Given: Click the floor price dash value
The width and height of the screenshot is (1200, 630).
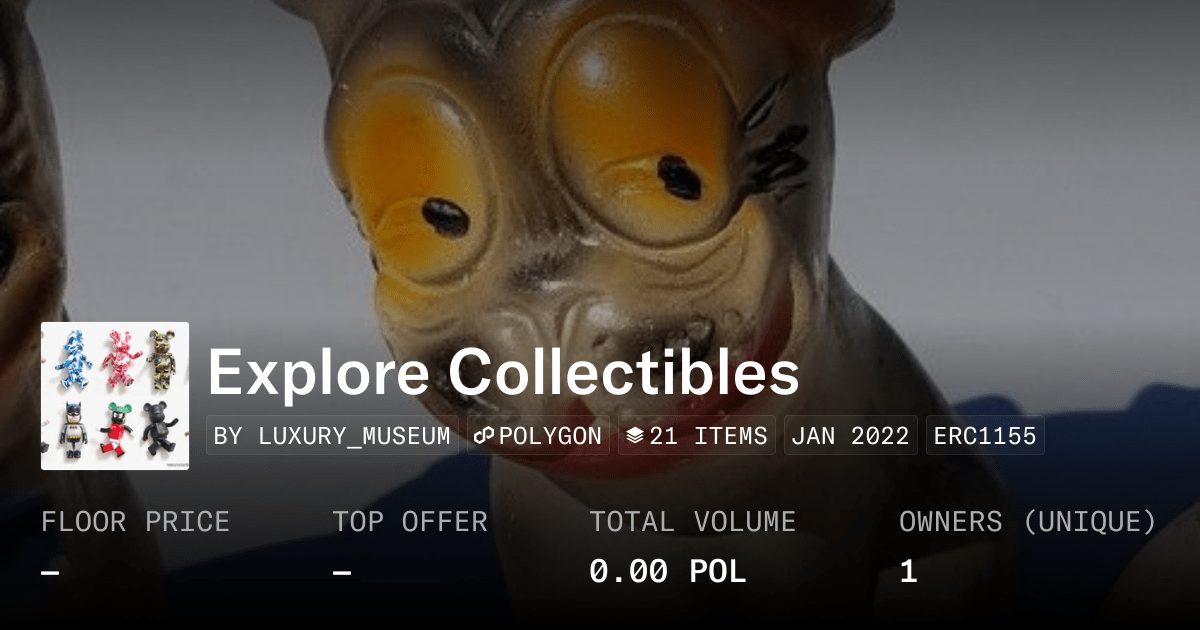Looking at the screenshot, I should (50, 572).
